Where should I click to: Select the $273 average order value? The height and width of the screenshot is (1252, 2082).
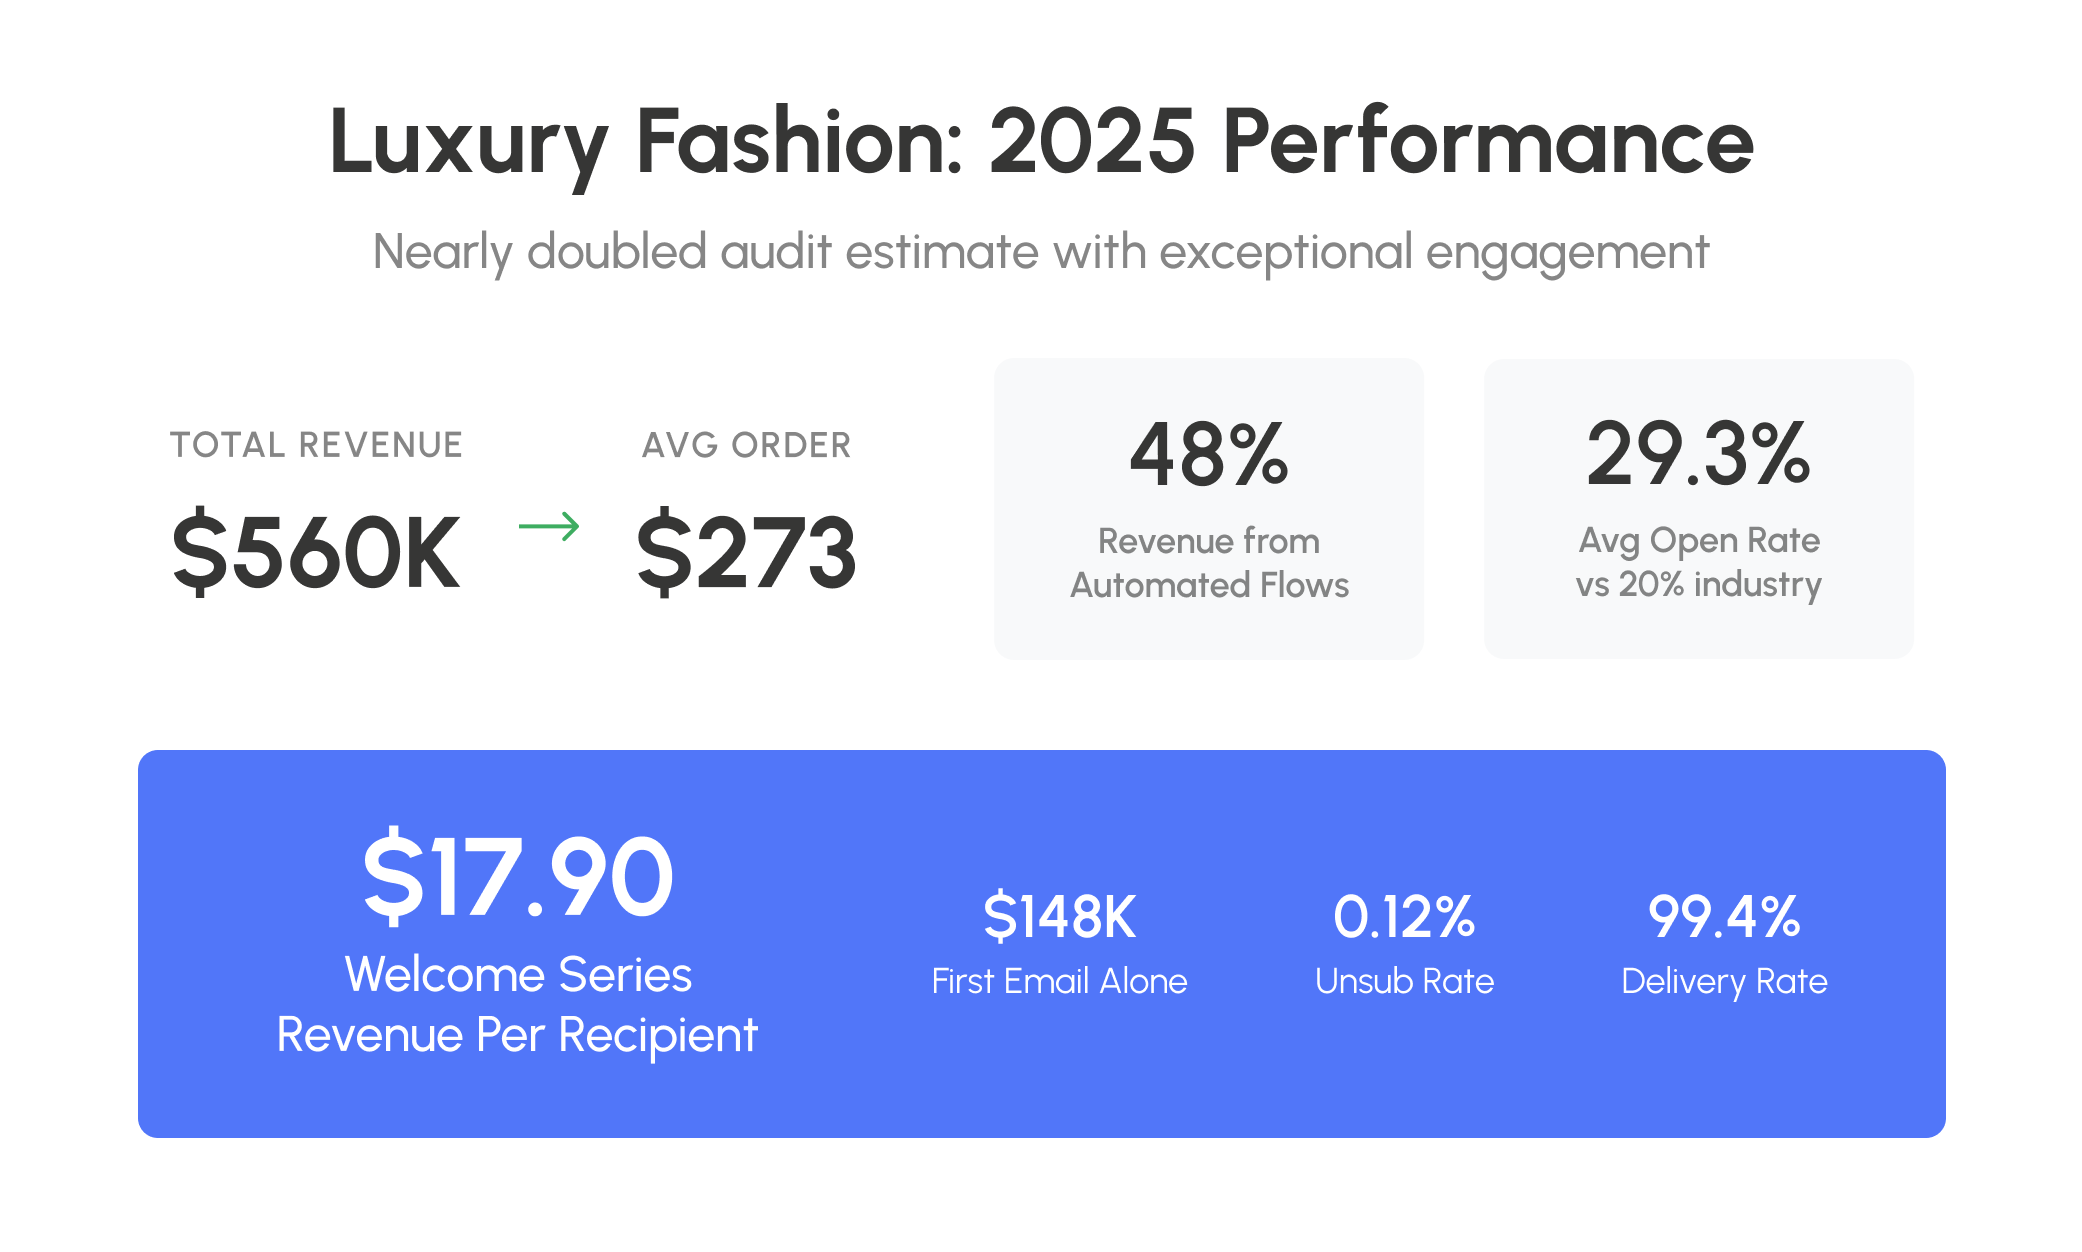point(746,552)
